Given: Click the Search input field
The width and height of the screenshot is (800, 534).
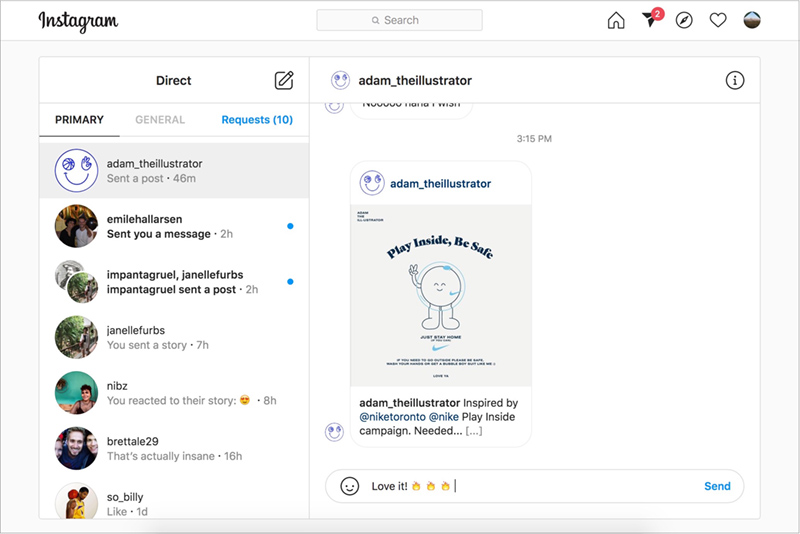Looking at the screenshot, I should pyautogui.click(x=399, y=20).
